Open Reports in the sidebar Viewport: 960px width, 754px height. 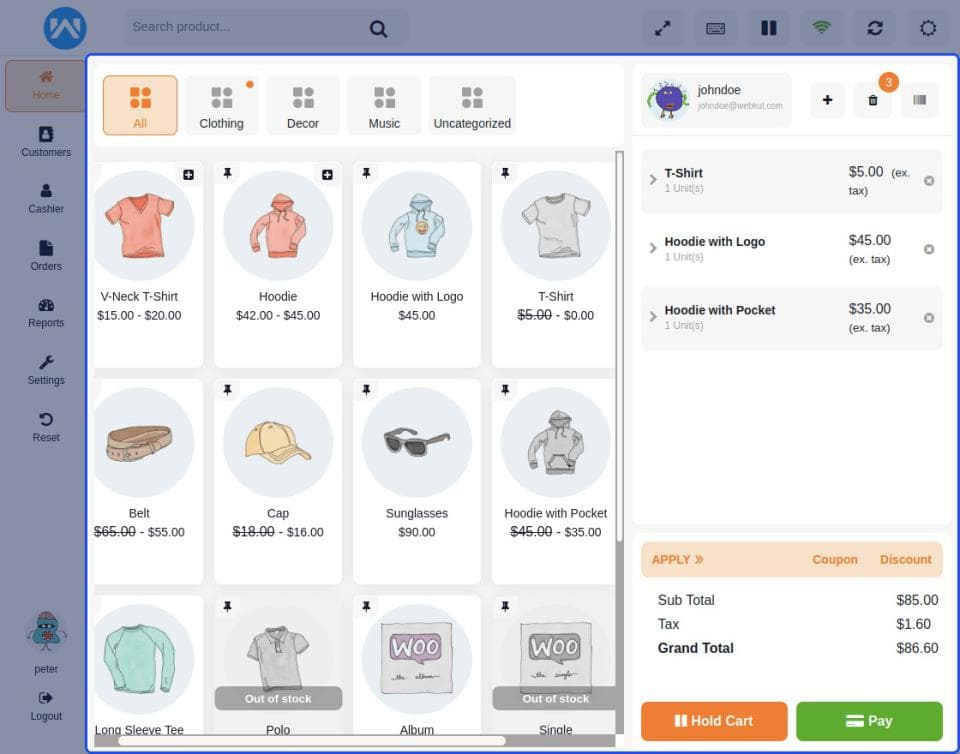(x=46, y=313)
